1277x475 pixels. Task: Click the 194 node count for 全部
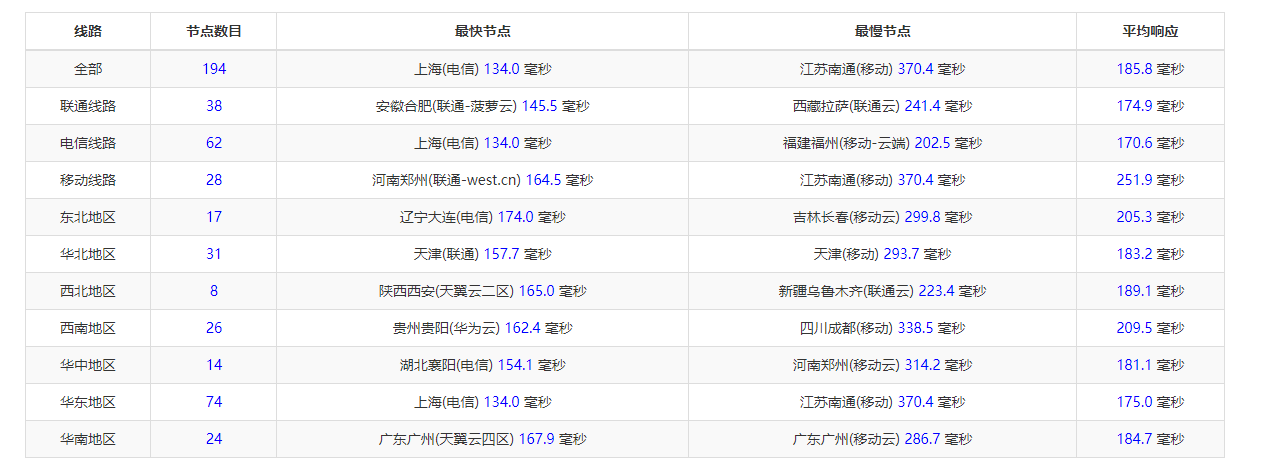(213, 69)
